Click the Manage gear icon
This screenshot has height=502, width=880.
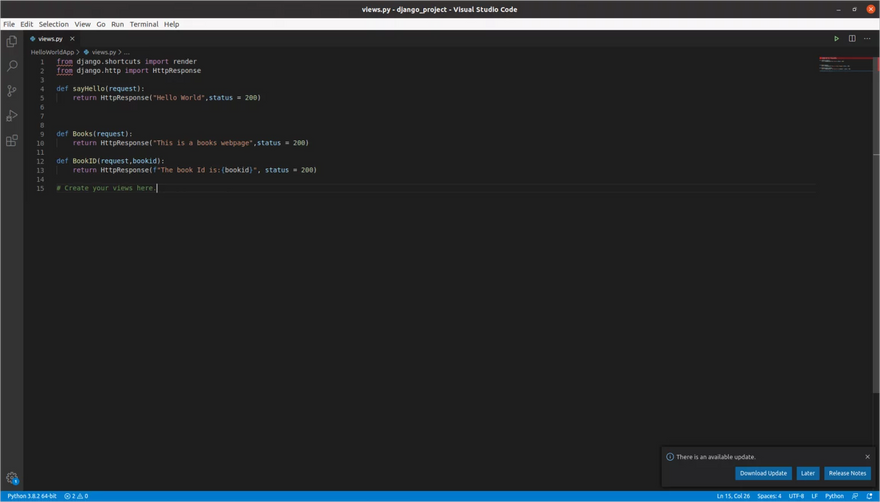12,478
